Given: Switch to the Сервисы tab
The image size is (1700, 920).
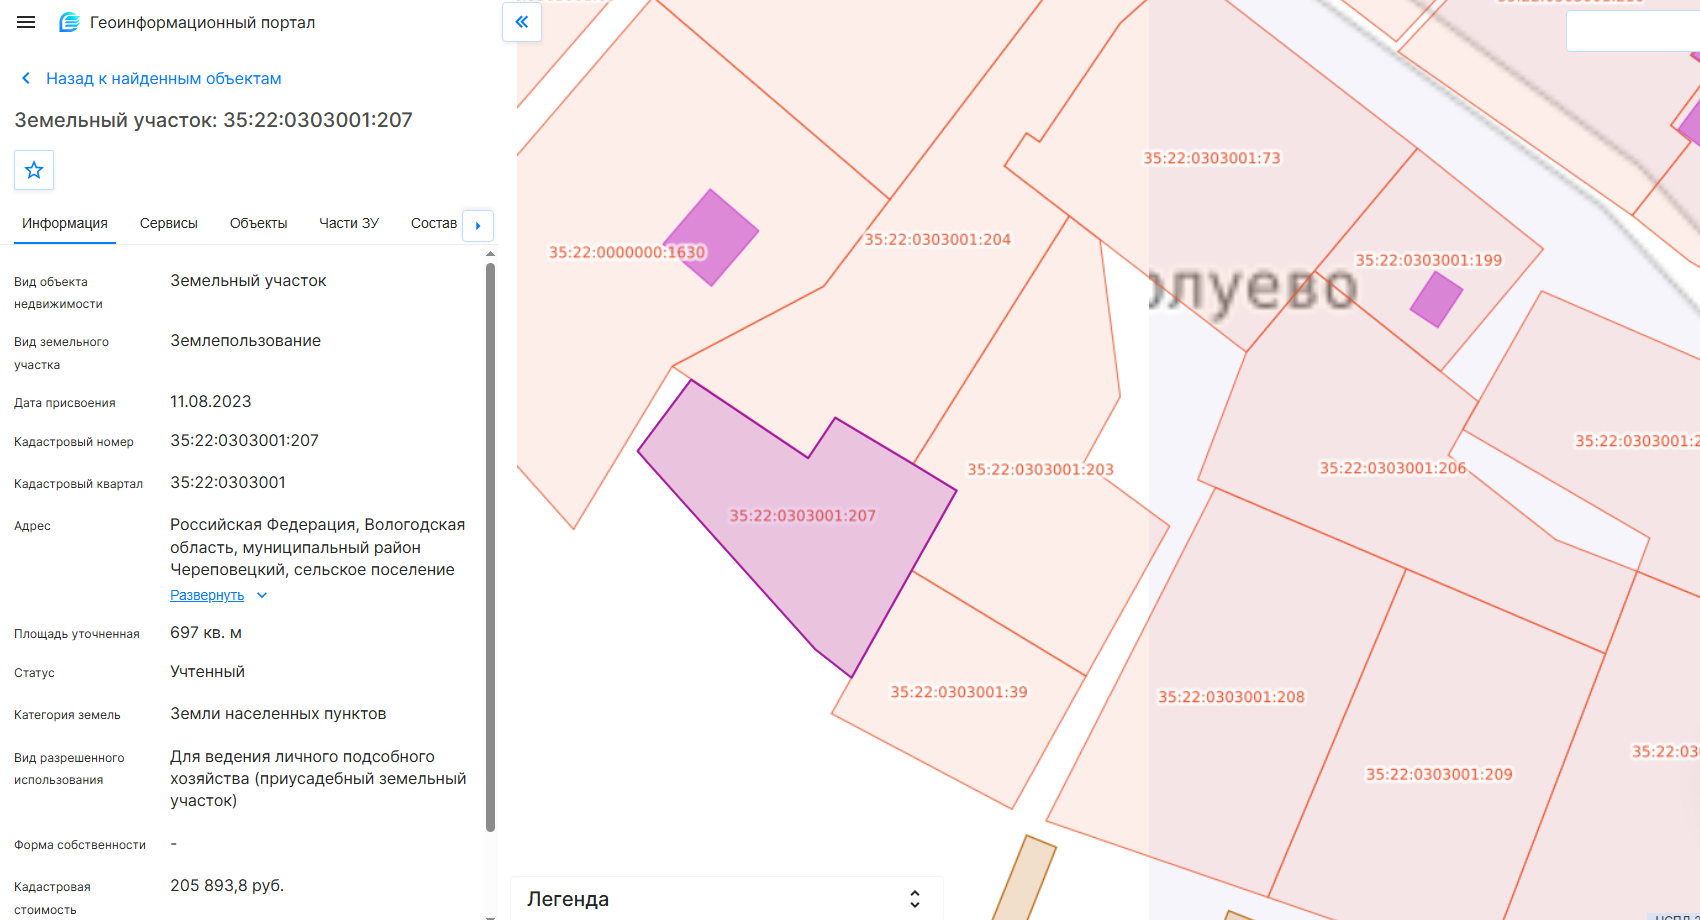Looking at the screenshot, I should click(x=169, y=223).
